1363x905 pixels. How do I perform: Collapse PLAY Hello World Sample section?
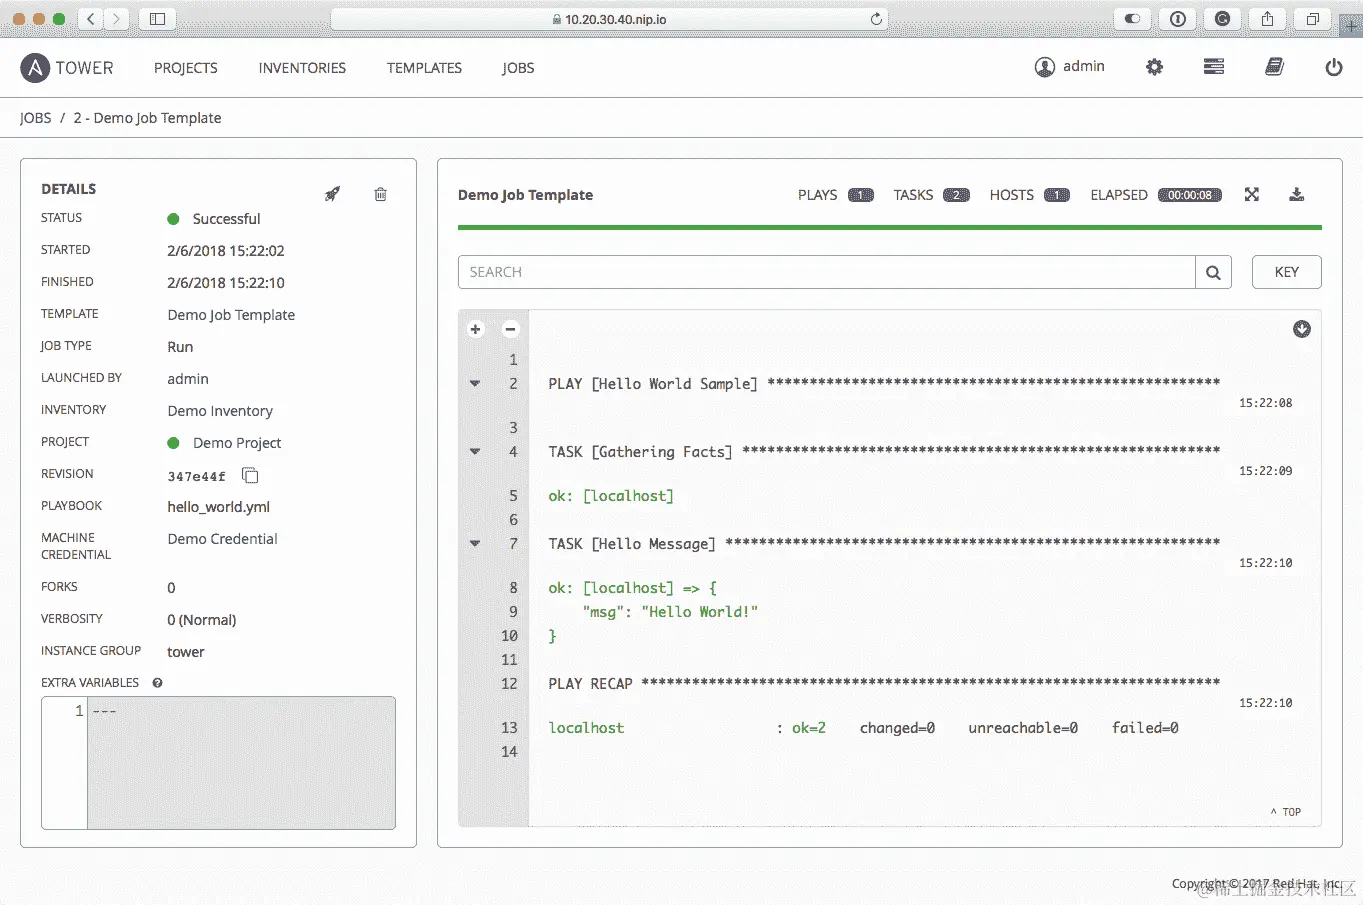(475, 383)
